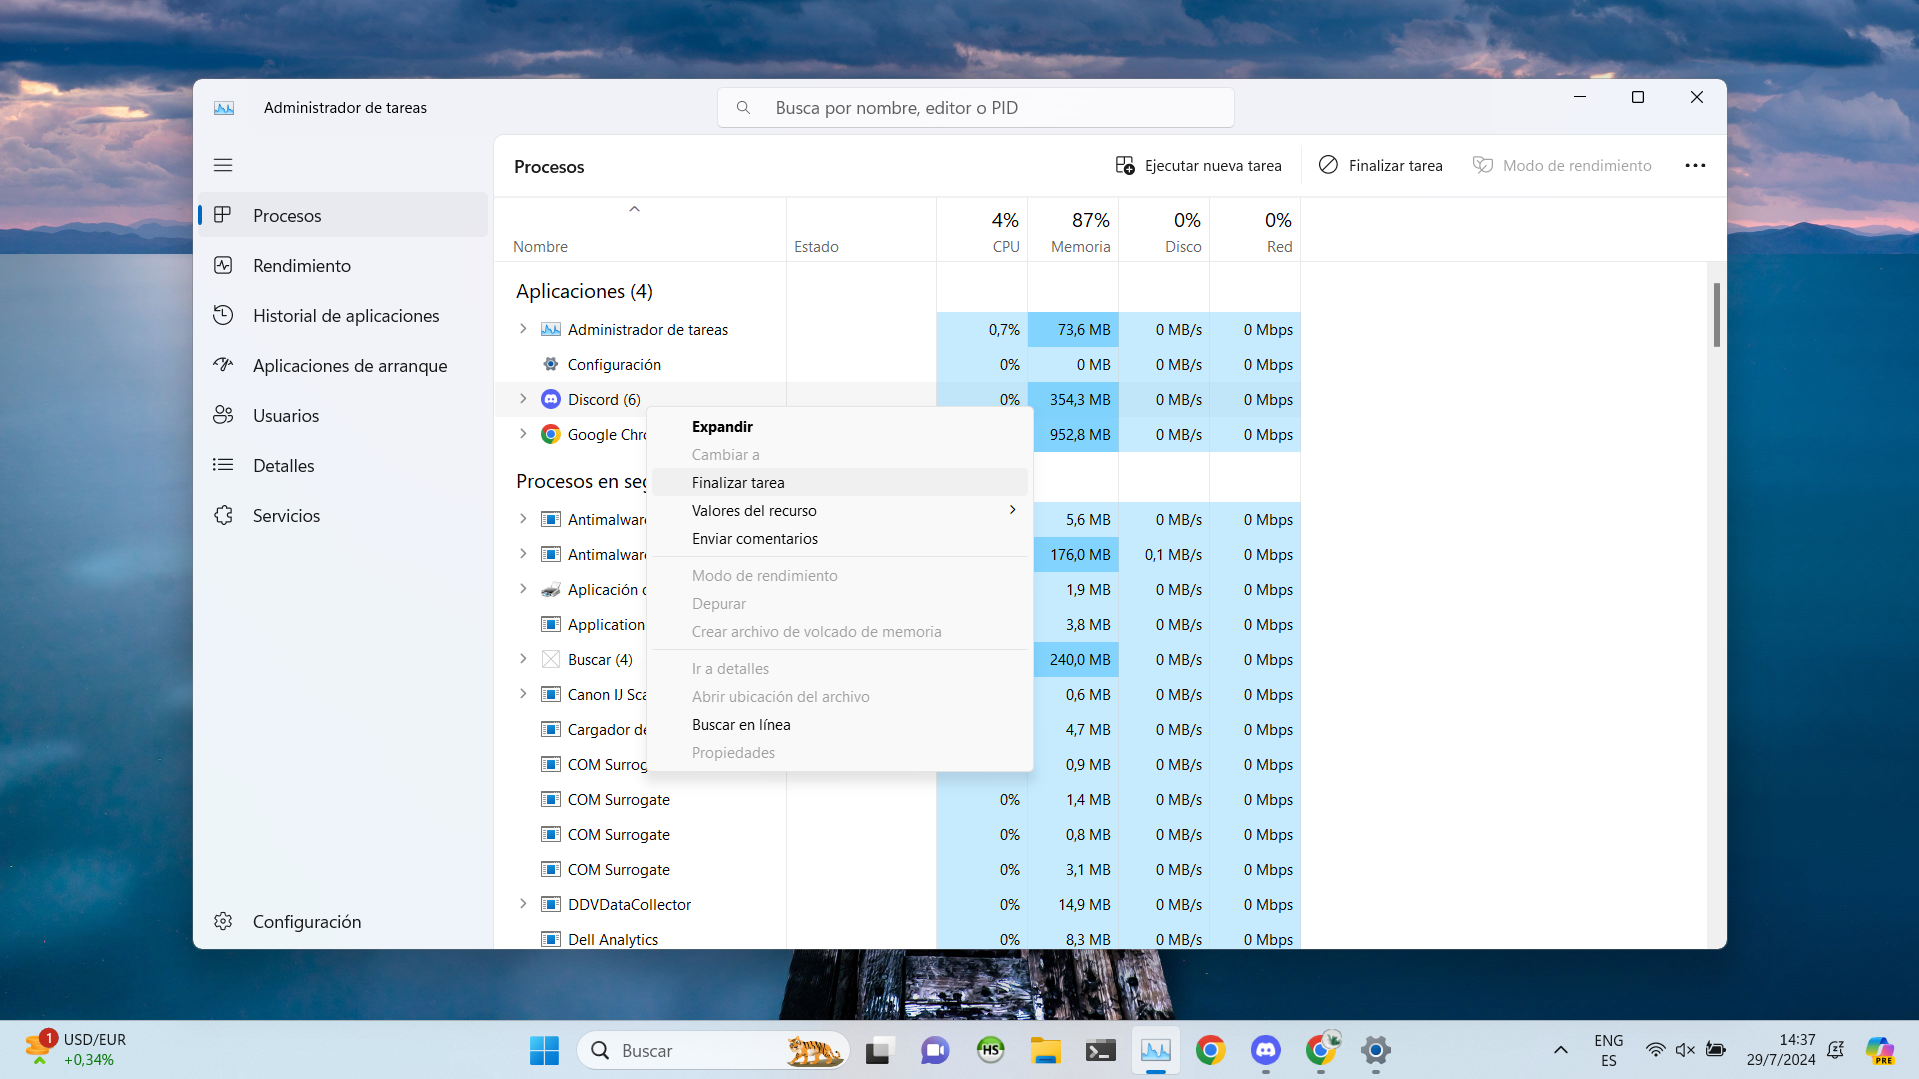Expand the Google Chrome process group
The height and width of the screenshot is (1079, 1919).
(523, 434)
